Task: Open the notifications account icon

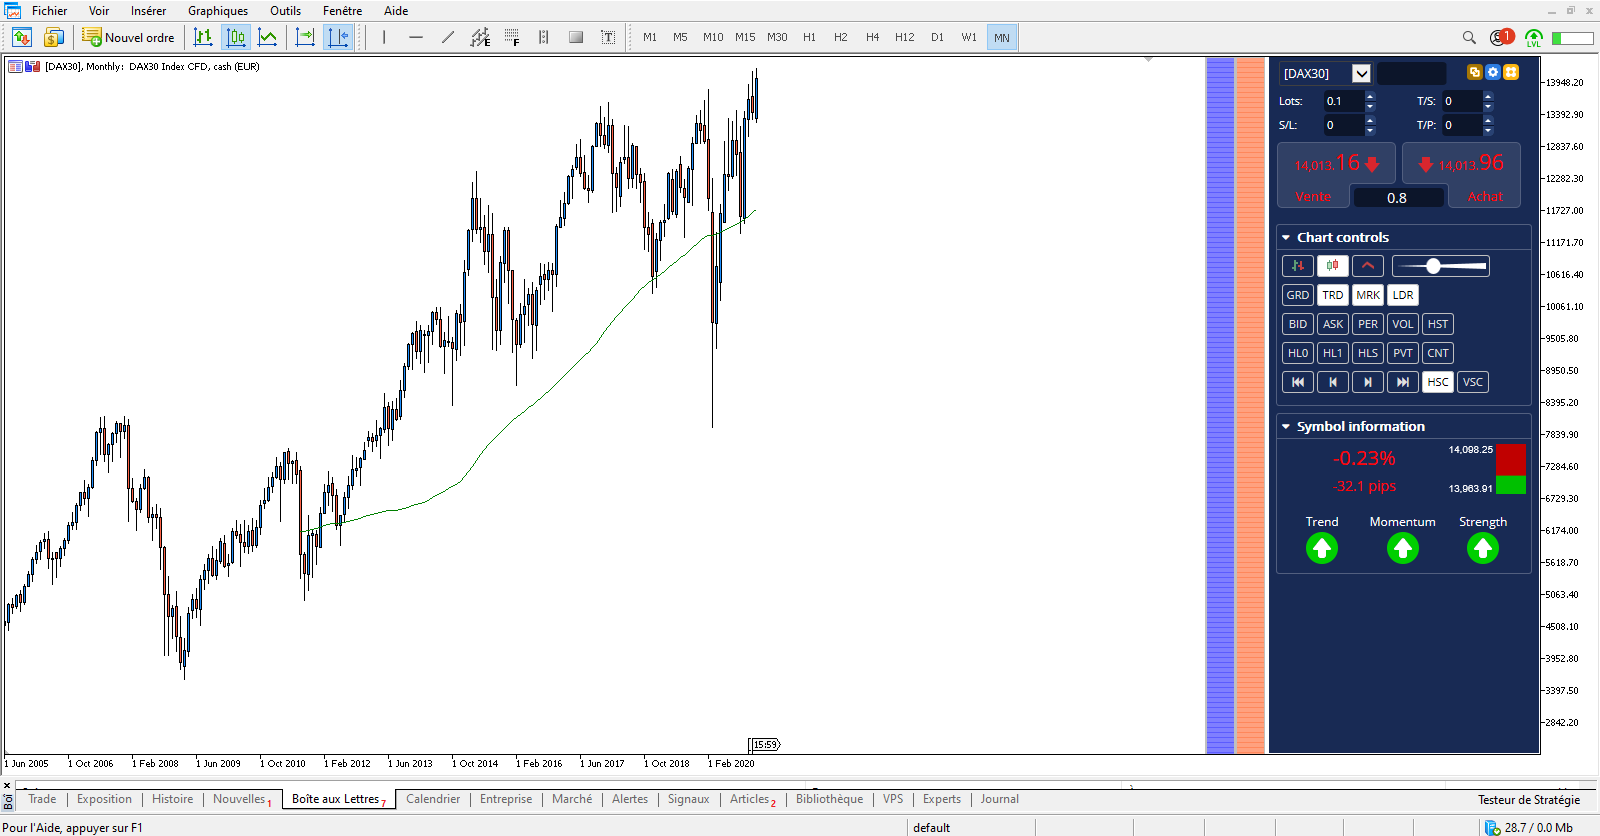Action: (1501, 38)
